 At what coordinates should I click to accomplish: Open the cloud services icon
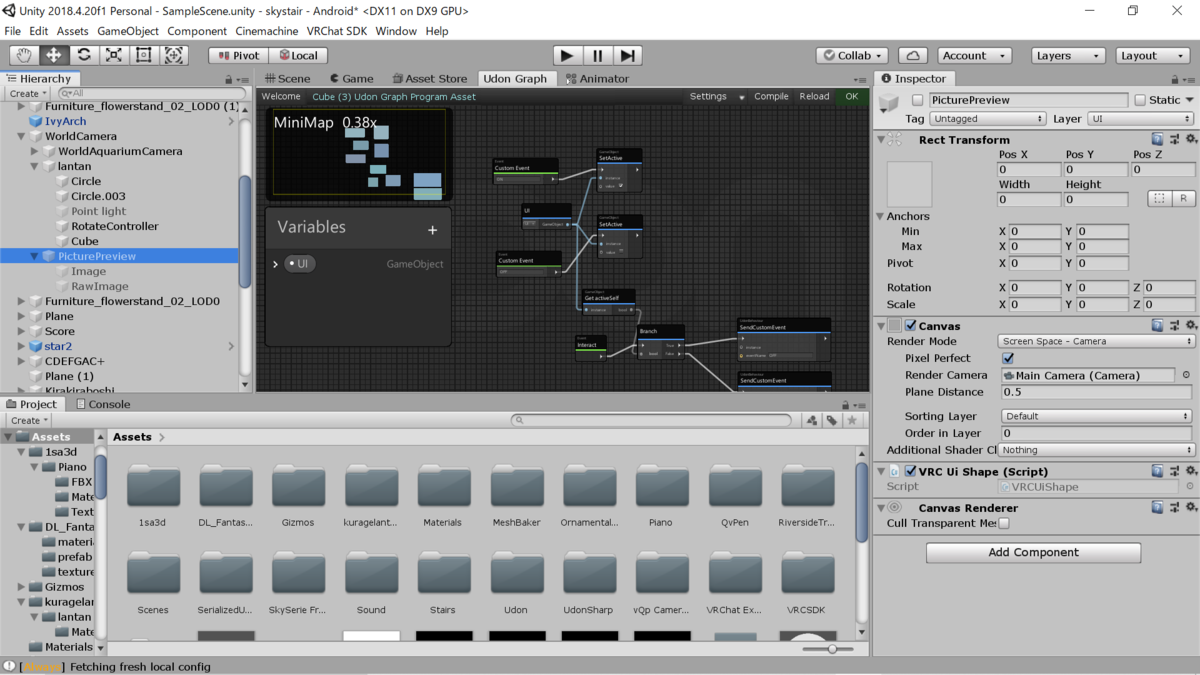point(913,56)
